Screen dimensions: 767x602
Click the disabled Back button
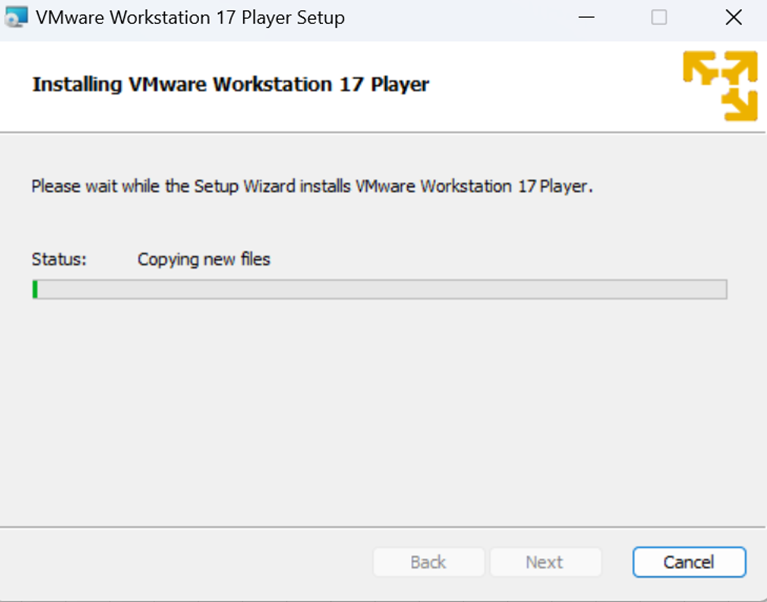[x=429, y=562]
